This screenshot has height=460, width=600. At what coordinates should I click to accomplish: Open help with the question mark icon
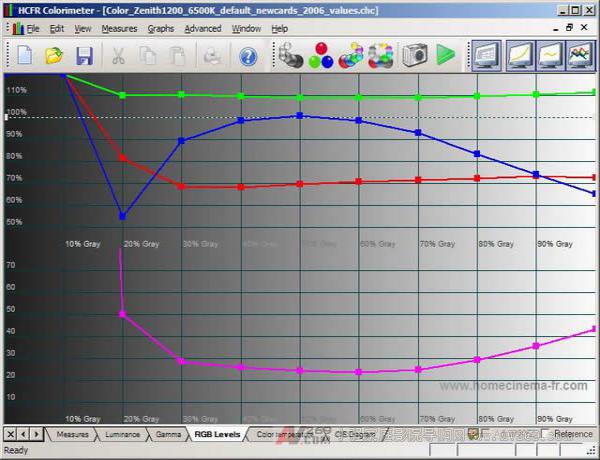(x=247, y=56)
